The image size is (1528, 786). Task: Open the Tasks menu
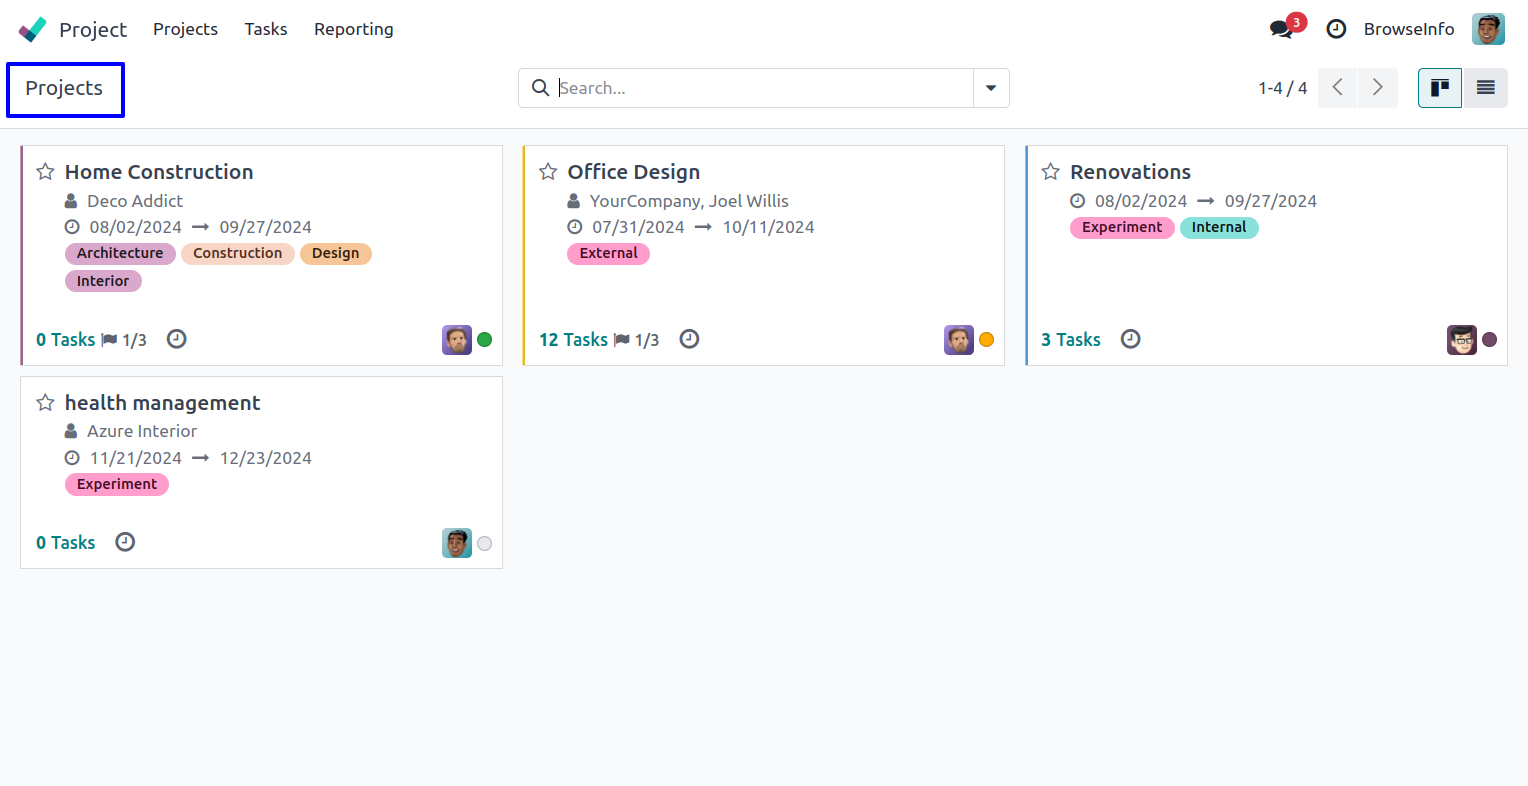click(266, 29)
